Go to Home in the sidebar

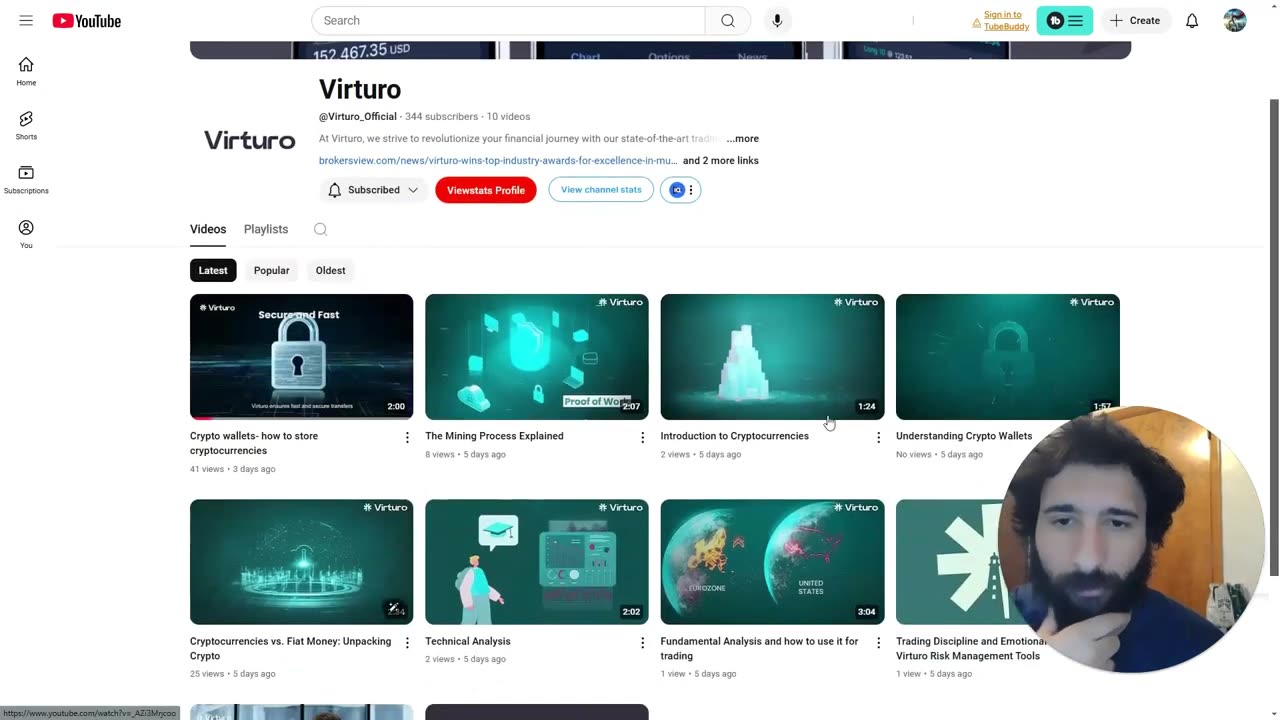pos(26,71)
